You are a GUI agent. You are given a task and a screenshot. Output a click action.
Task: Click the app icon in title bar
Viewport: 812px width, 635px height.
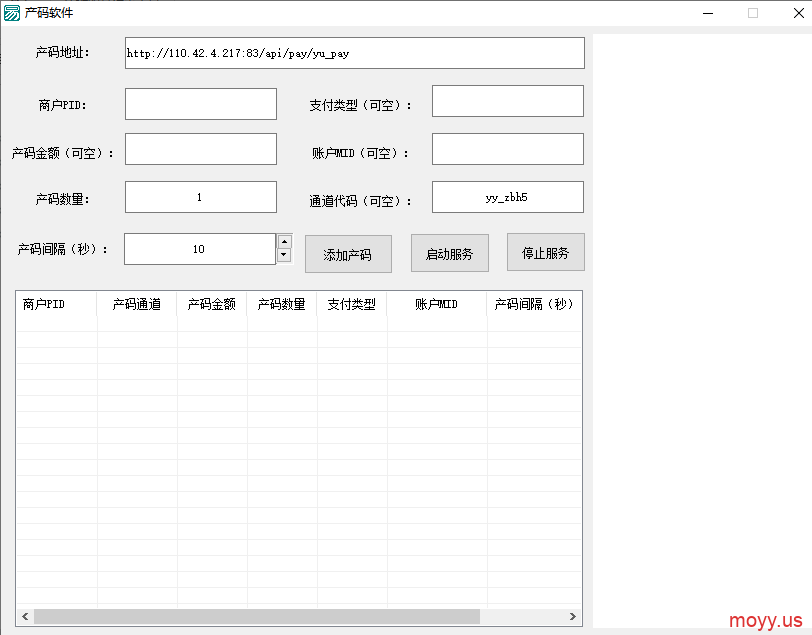point(12,13)
